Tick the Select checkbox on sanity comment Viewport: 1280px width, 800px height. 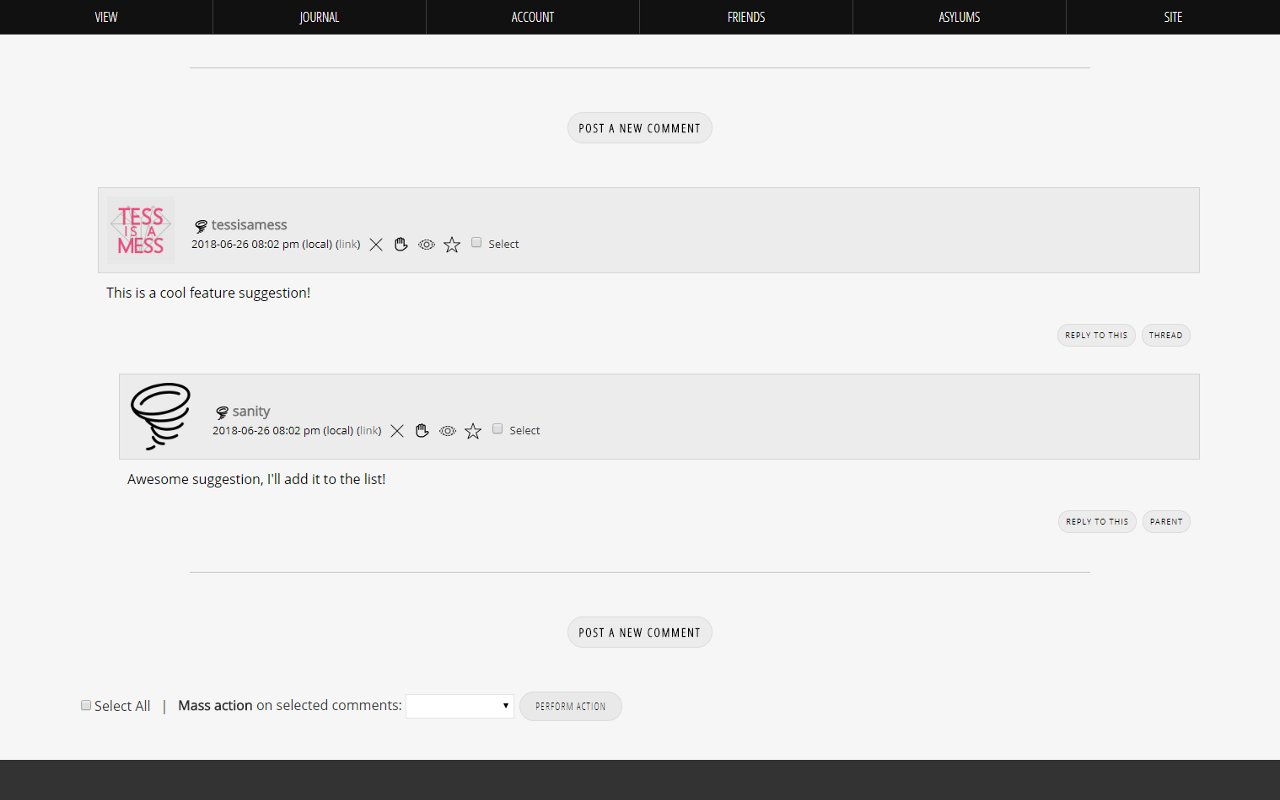click(x=497, y=428)
